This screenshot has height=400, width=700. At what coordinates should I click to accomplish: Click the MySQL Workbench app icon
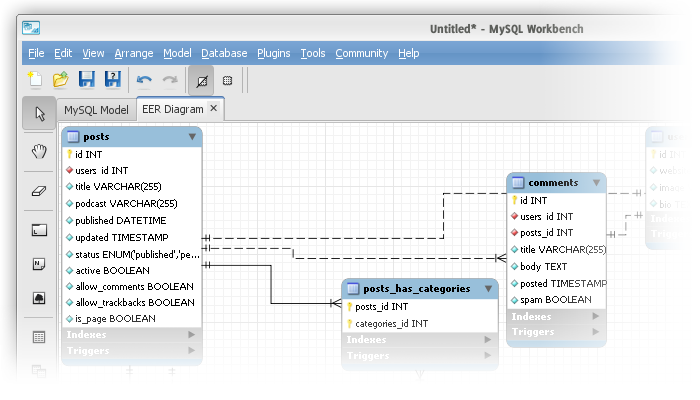[x=31, y=28]
